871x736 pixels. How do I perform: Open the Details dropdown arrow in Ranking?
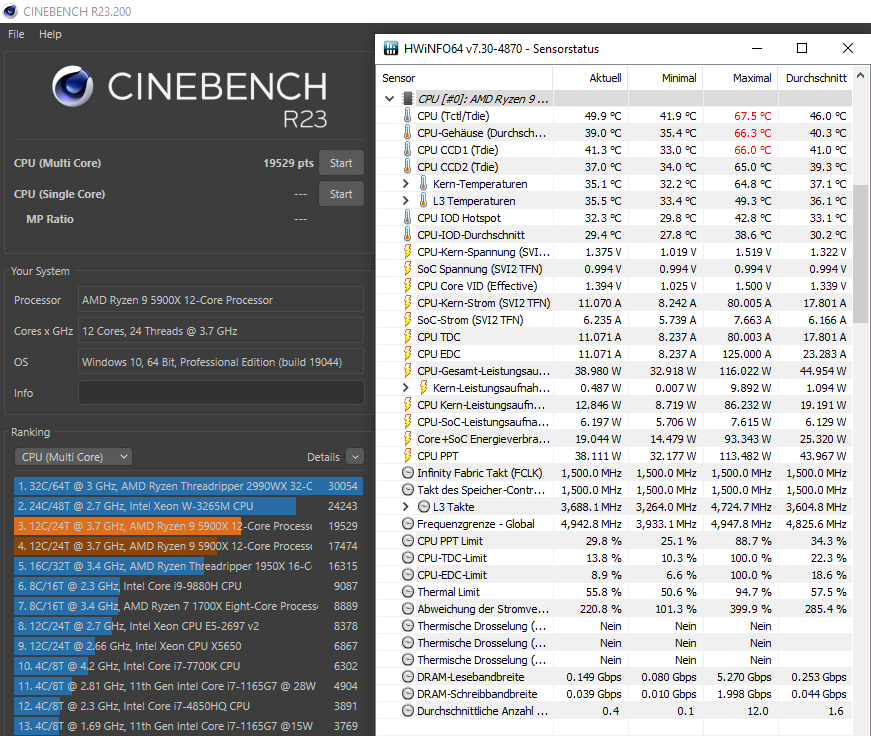point(355,457)
